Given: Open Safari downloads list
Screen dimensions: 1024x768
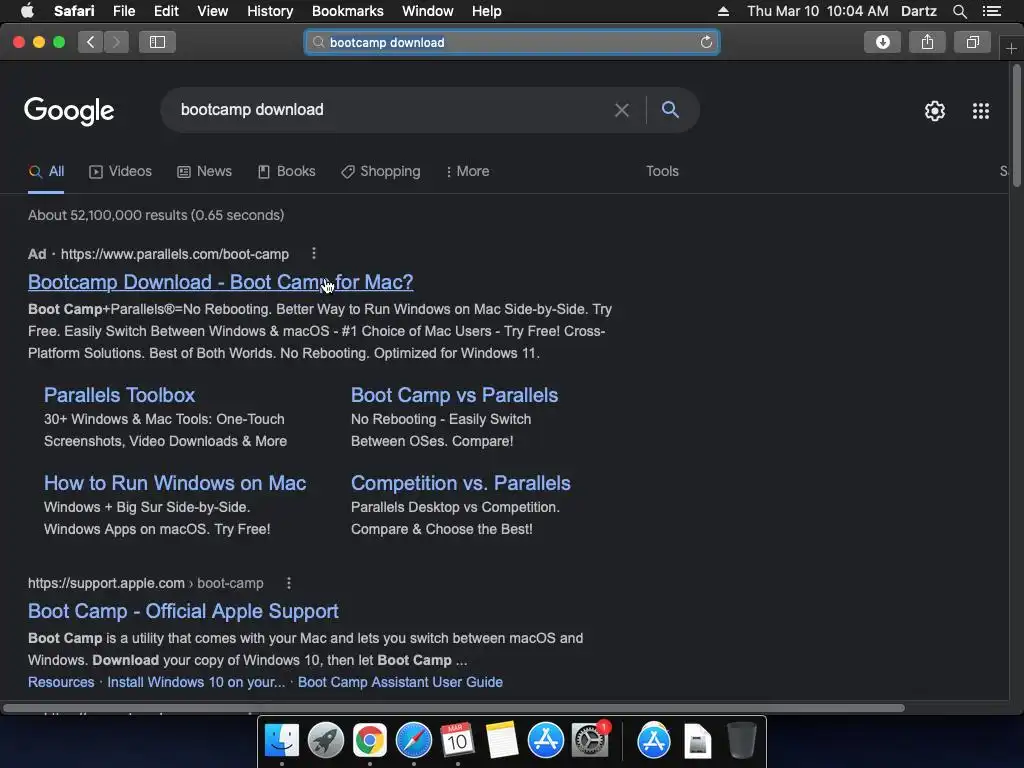Looking at the screenshot, I should pyautogui.click(x=882, y=42).
